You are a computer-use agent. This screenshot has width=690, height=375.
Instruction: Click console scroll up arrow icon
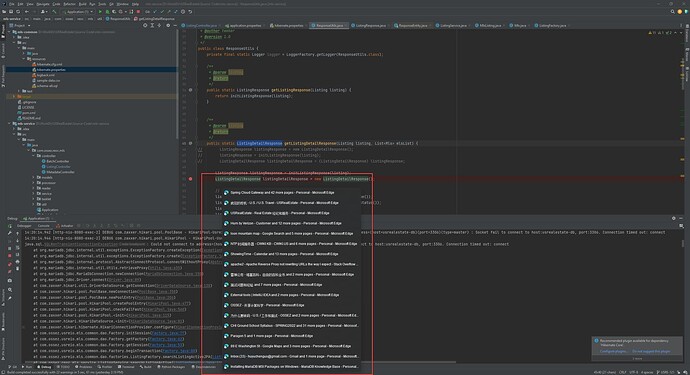click(17, 233)
